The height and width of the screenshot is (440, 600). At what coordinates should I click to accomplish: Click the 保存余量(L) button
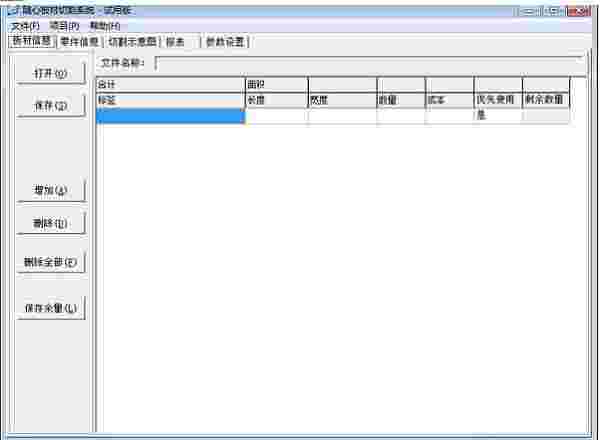(51, 308)
